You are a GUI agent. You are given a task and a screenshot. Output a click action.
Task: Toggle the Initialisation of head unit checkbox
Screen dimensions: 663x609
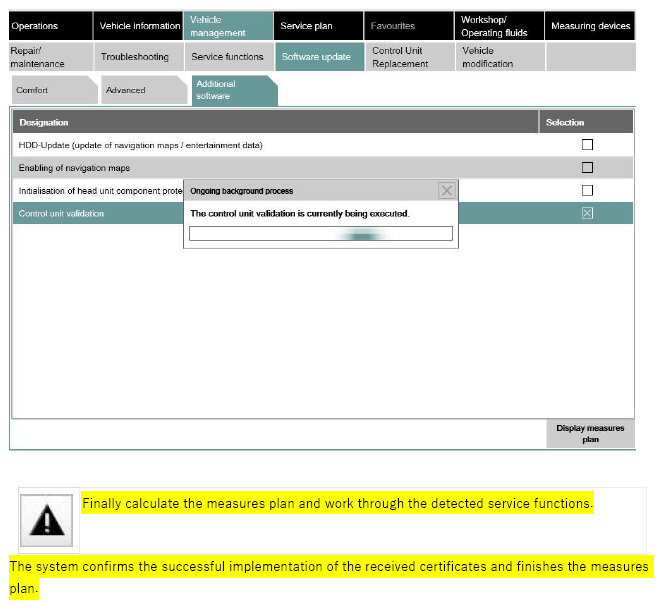point(587,190)
